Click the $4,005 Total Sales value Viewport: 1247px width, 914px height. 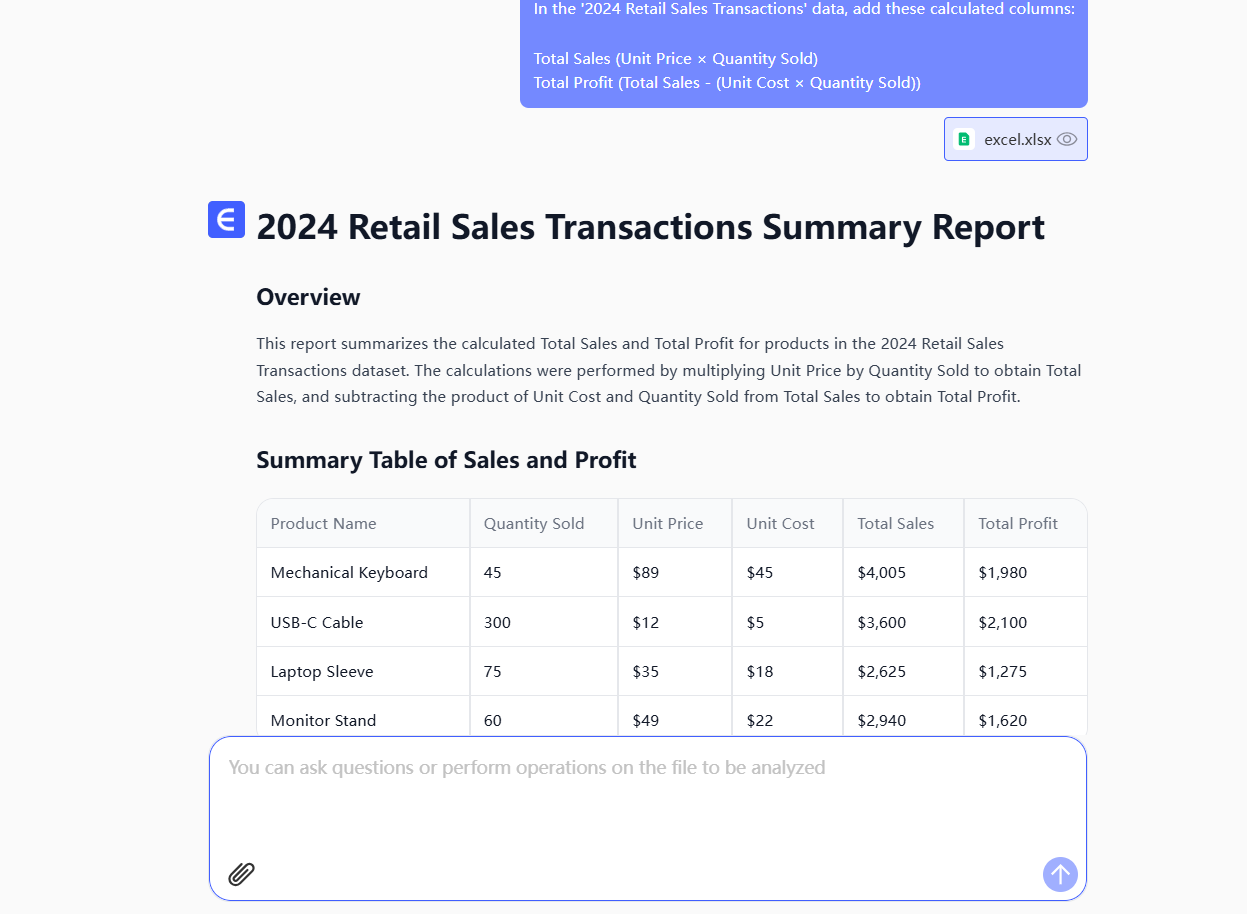(x=881, y=572)
